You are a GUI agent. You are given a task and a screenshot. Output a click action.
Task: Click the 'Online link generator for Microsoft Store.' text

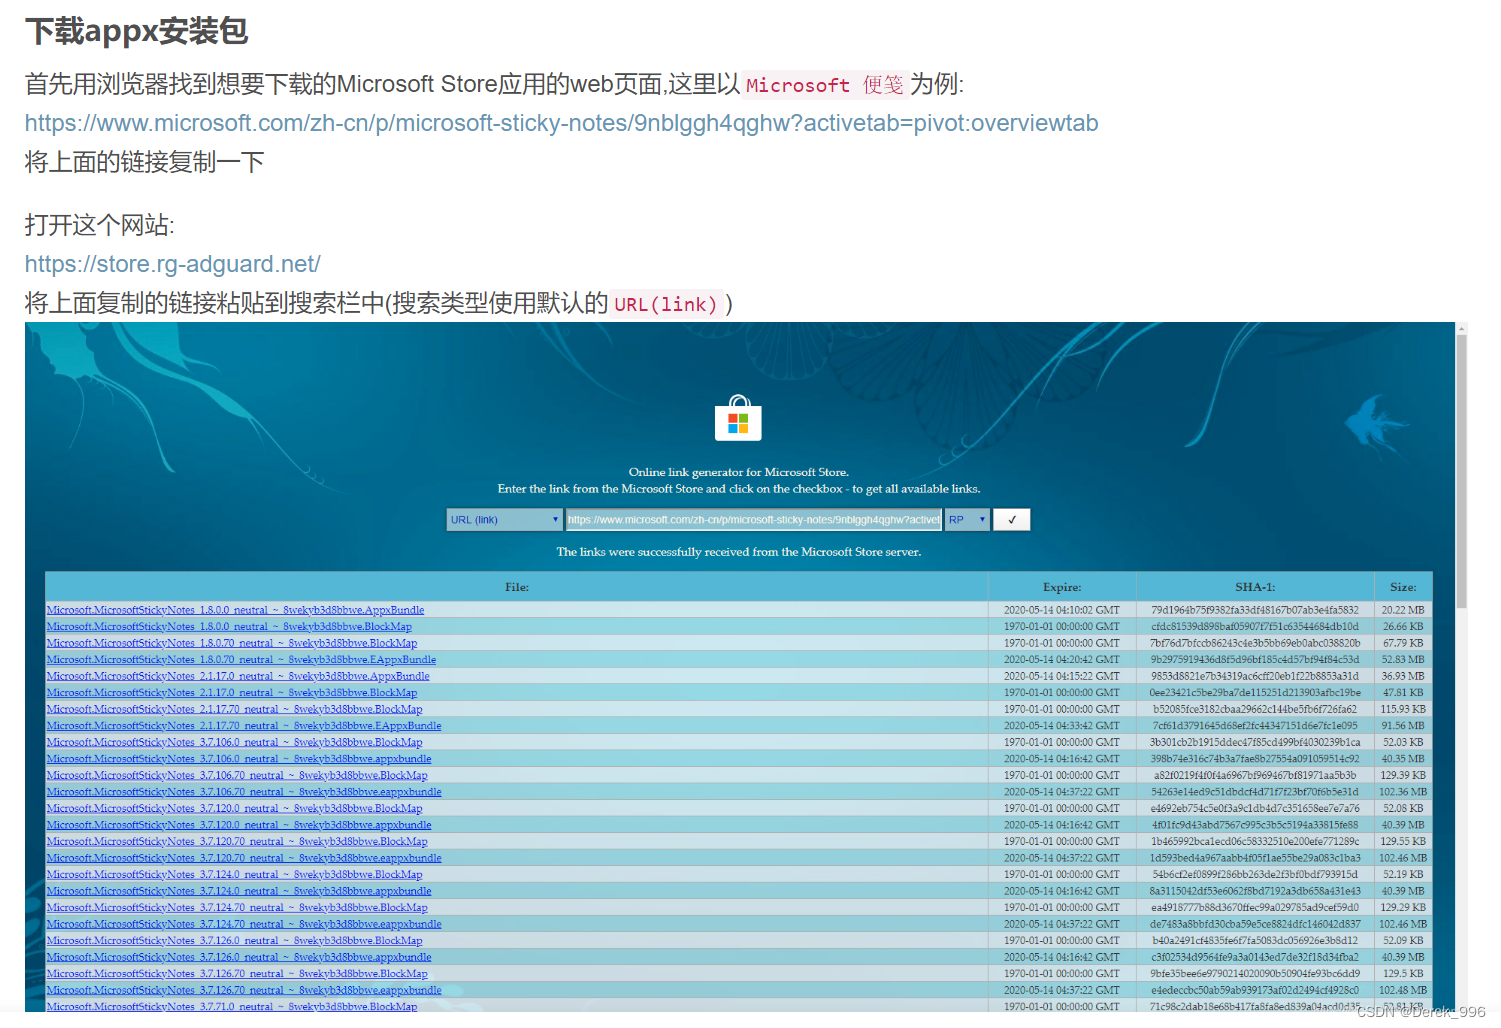pyautogui.click(x=739, y=472)
